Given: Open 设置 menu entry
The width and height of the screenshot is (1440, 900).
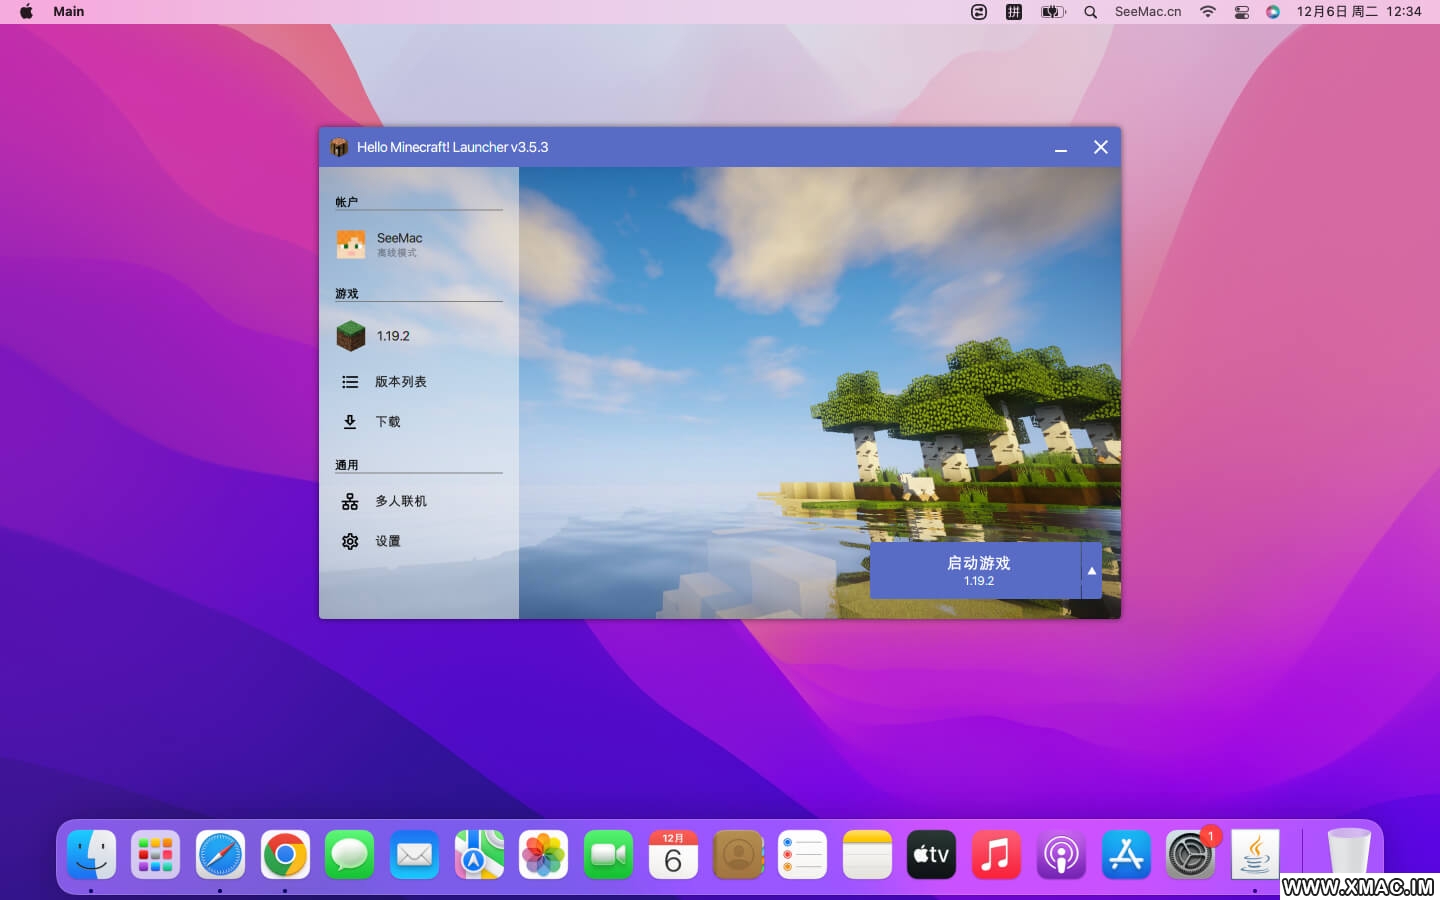Looking at the screenshot, I should 388,541.
